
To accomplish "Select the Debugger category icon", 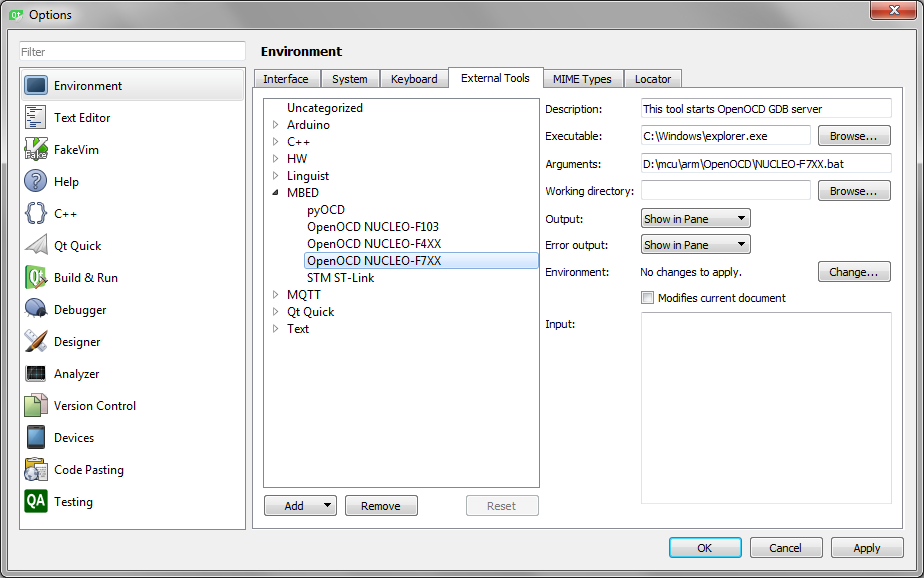I will pos(34,309).
